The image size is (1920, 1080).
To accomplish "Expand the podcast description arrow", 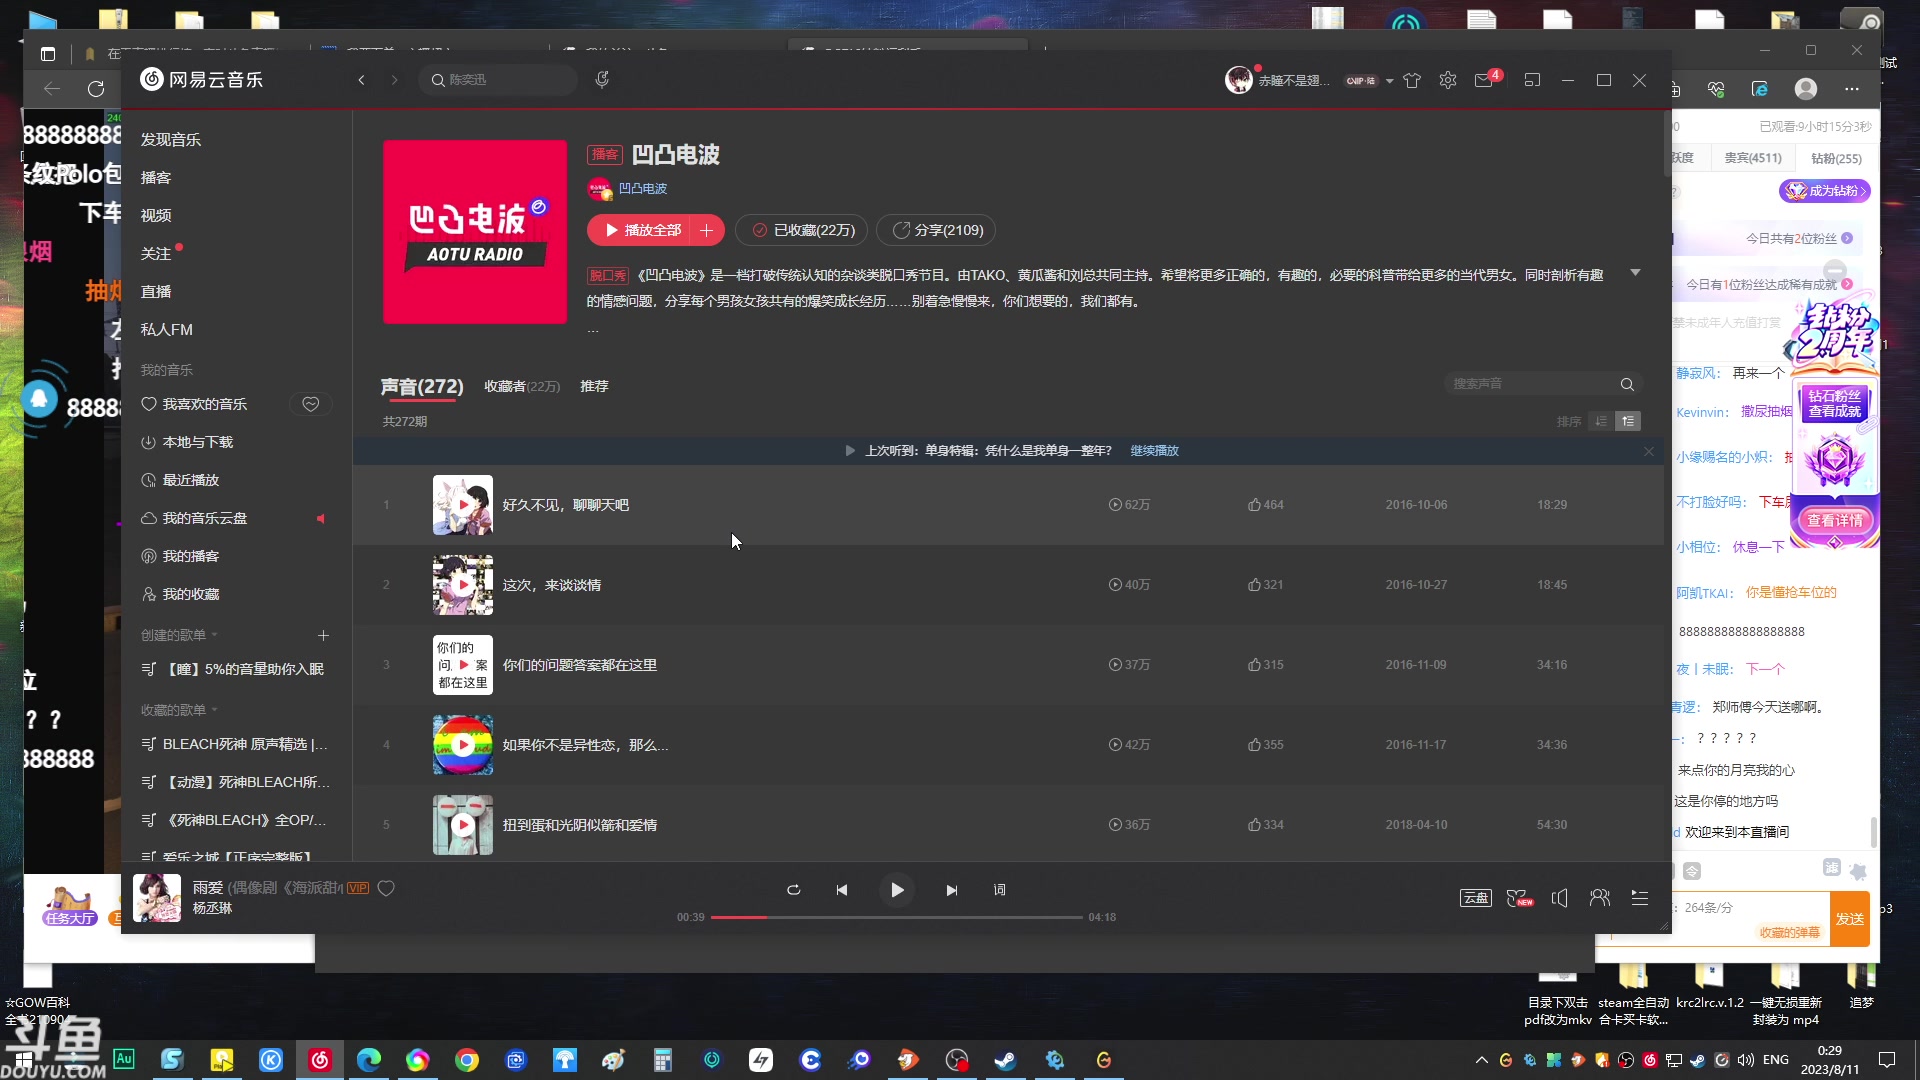I will [1635, 273].
